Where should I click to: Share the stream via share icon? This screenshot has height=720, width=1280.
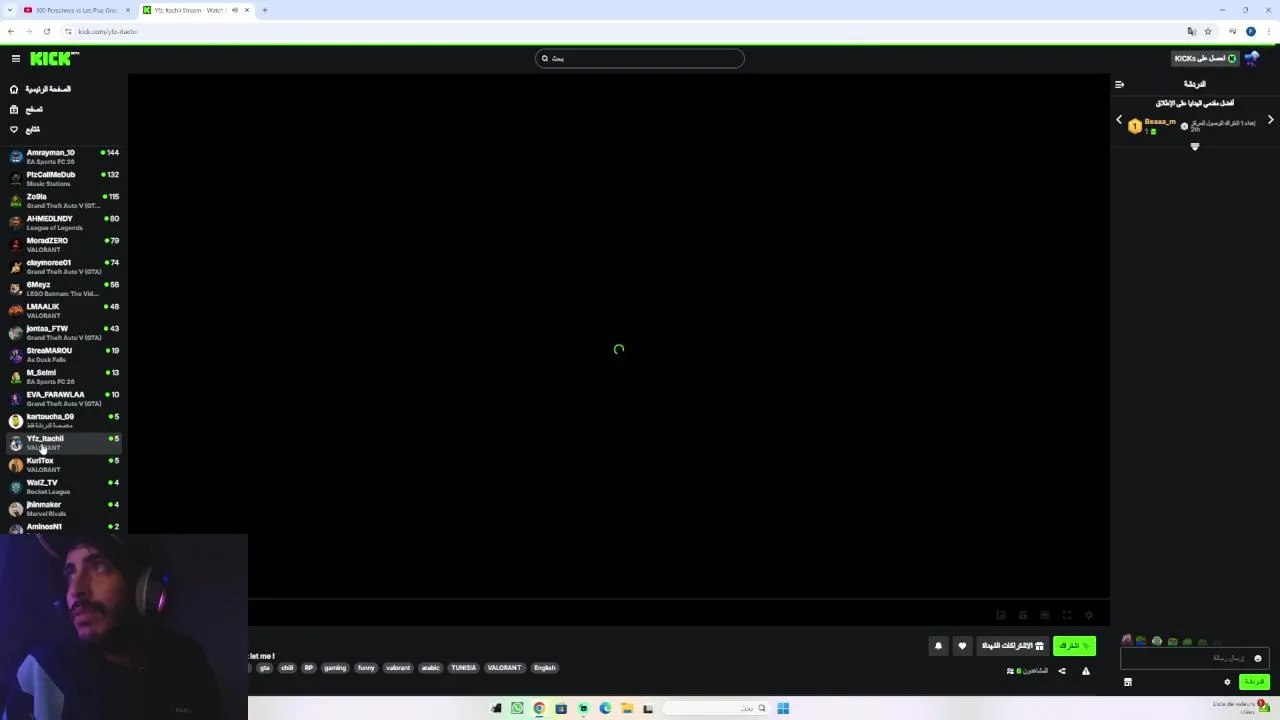click(x=1062, y=671)
